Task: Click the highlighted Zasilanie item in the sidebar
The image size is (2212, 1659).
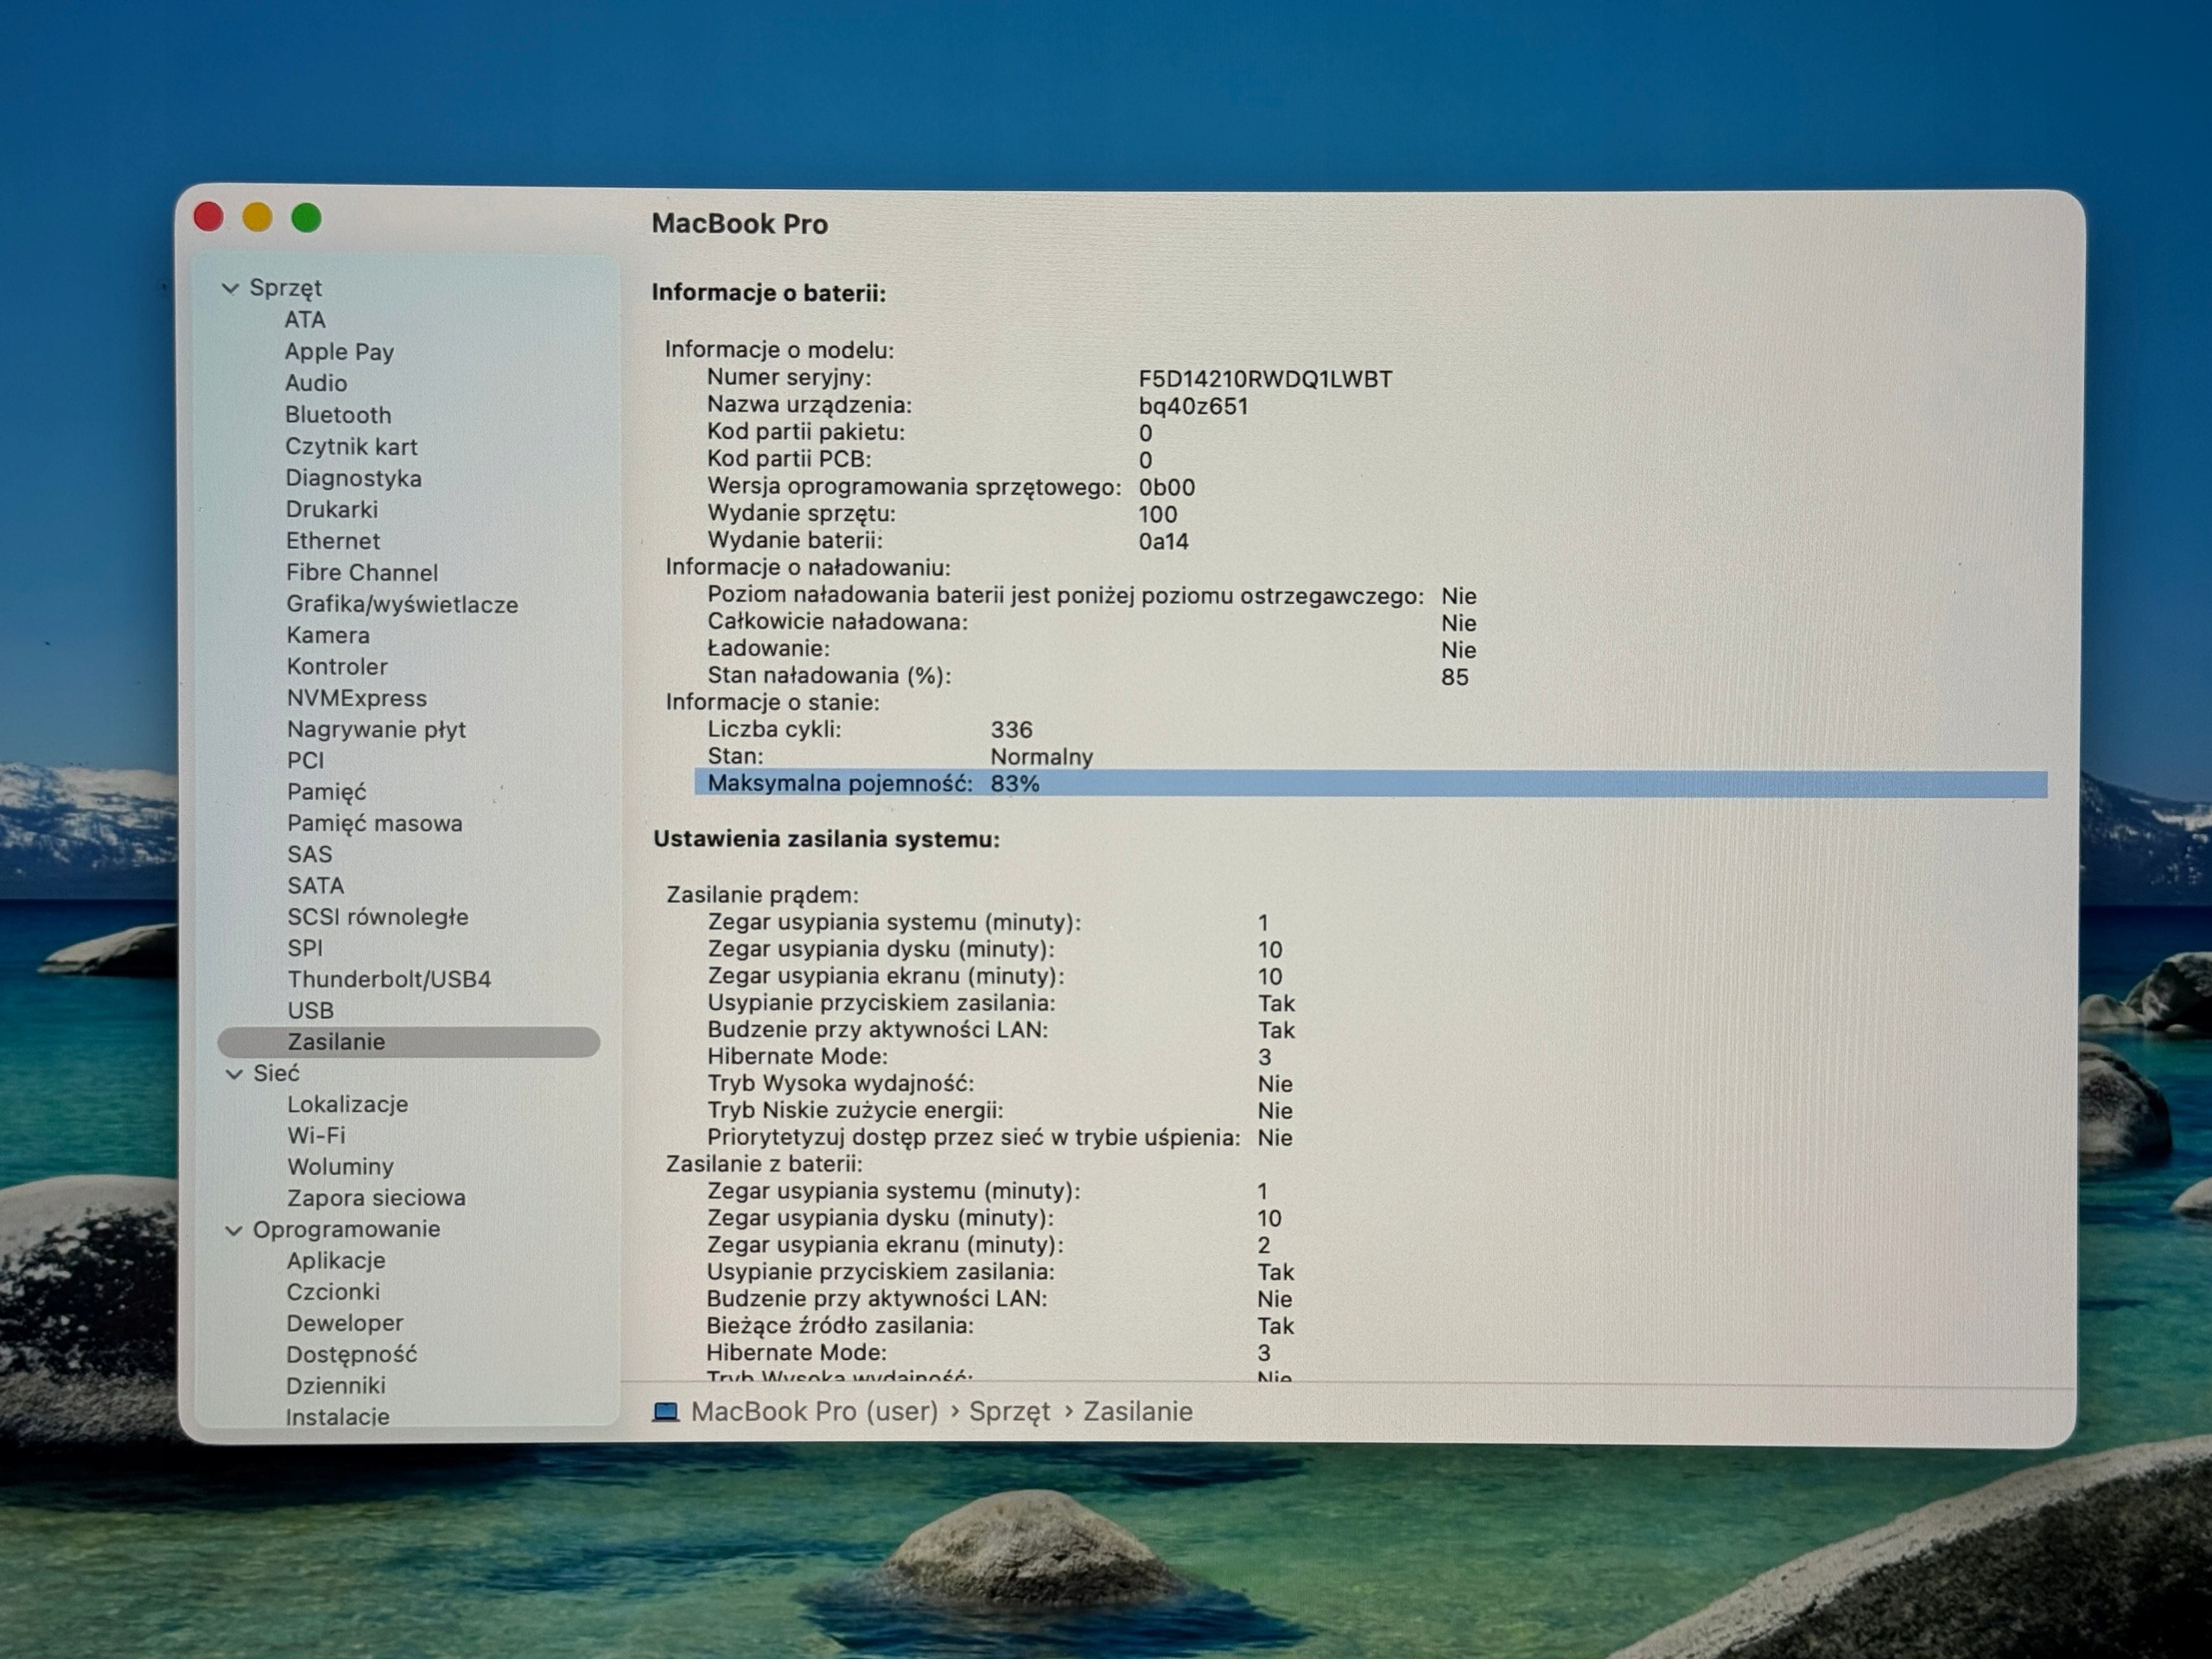Action: coord(409,1042)
